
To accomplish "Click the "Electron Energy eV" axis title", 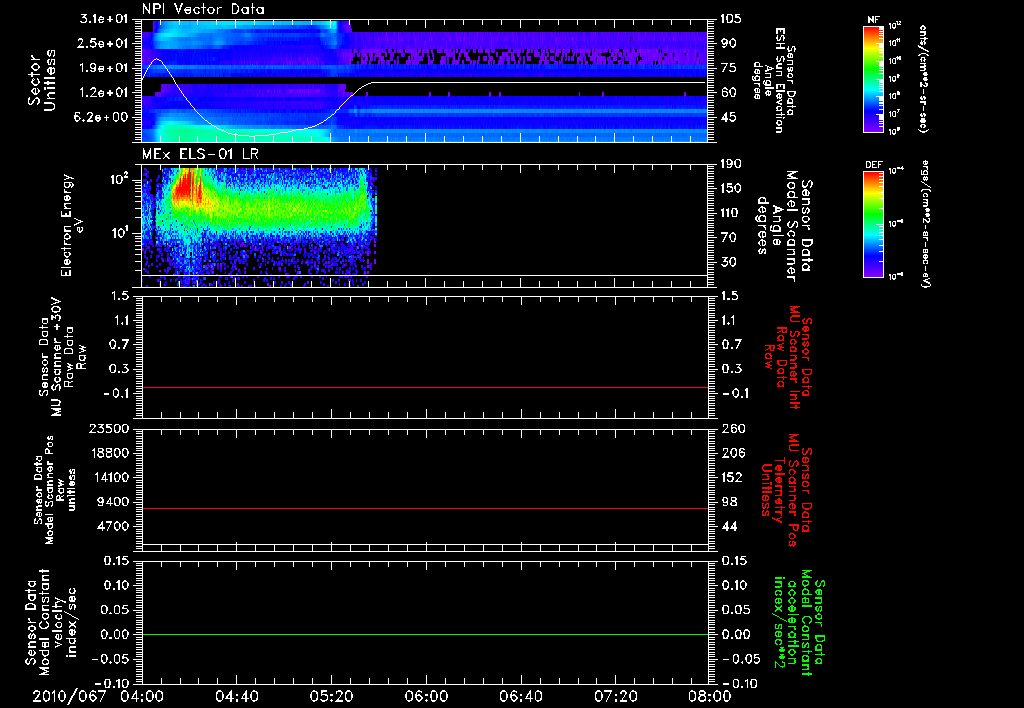I will [72, 225].
